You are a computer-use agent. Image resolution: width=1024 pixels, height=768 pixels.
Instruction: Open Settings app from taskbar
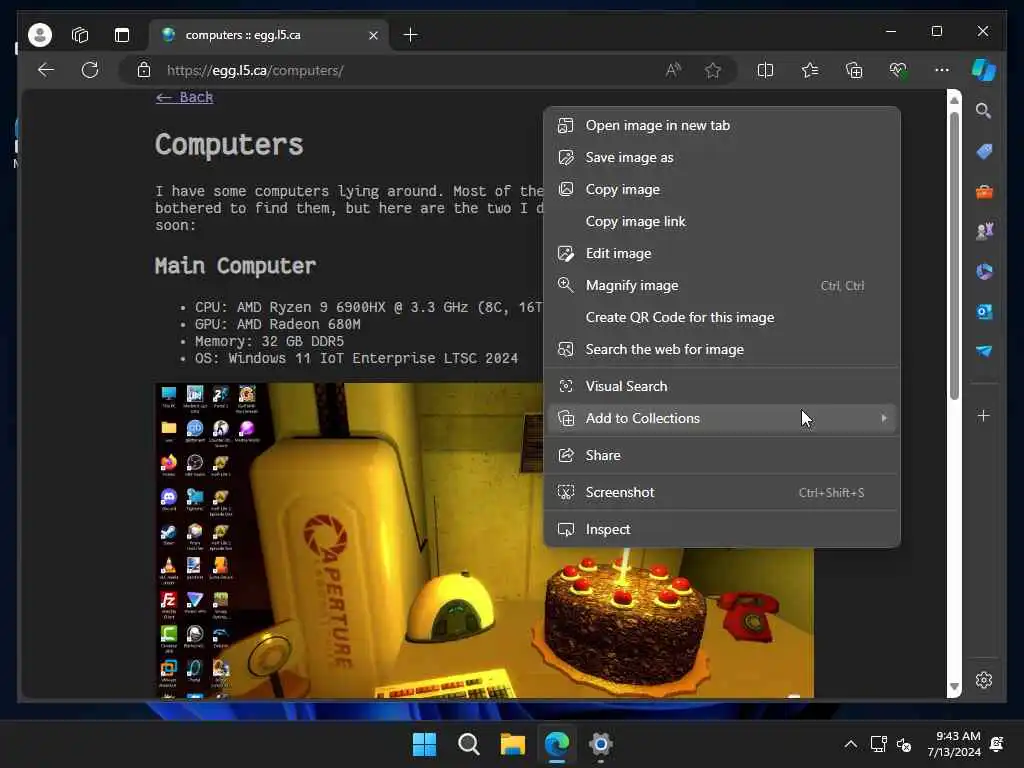click(x=600, y=744)
